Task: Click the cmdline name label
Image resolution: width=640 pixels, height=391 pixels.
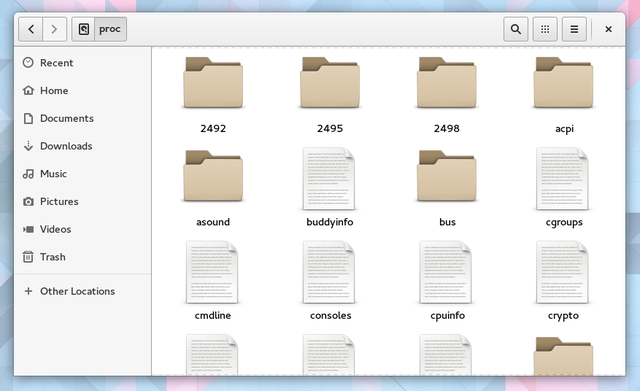Action: pyautogui.click(x=213, y=315)
